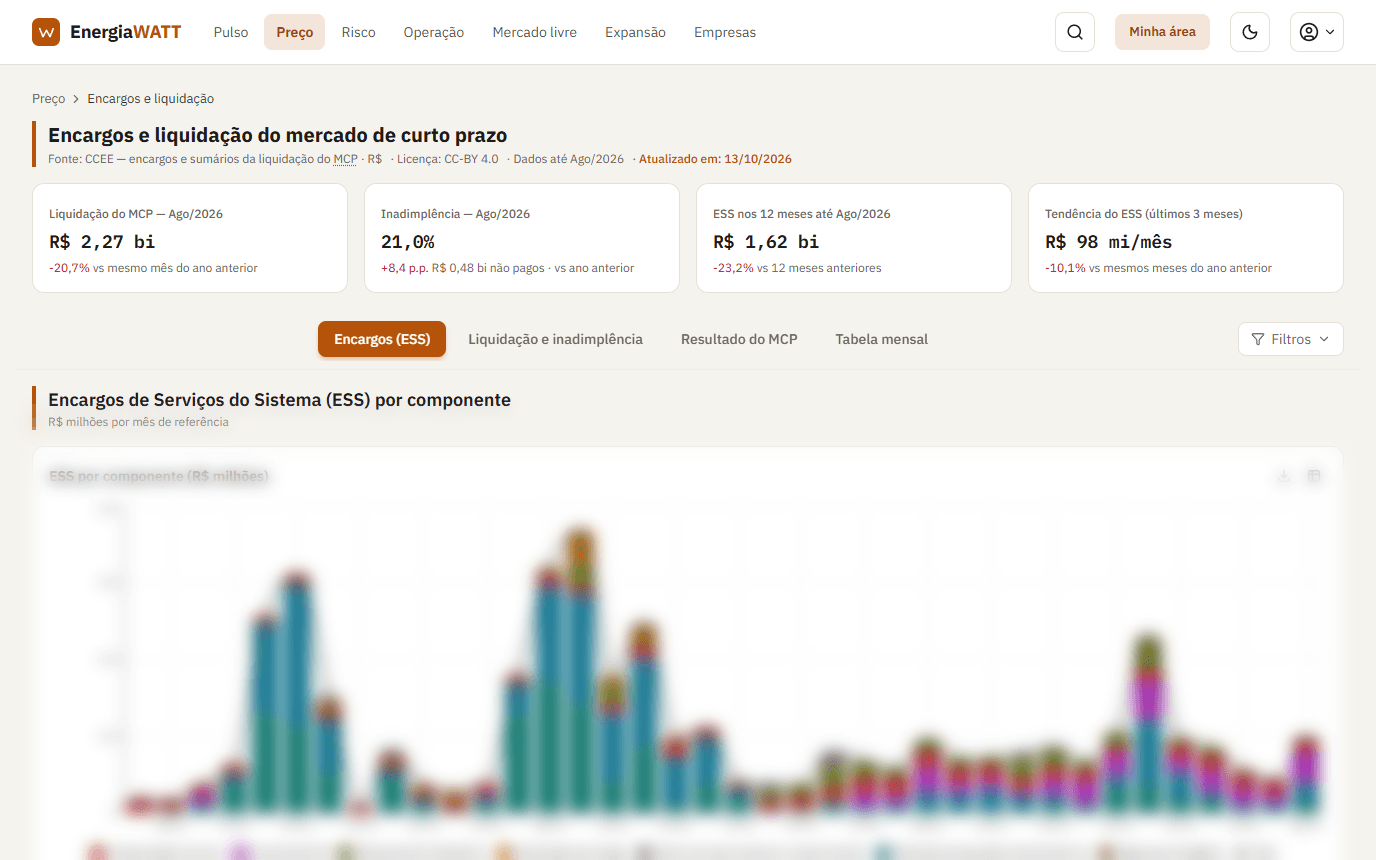This screenshot has height=860, width=1376.
Task: Open the search magnifier button
Action: pos(1075,32)
